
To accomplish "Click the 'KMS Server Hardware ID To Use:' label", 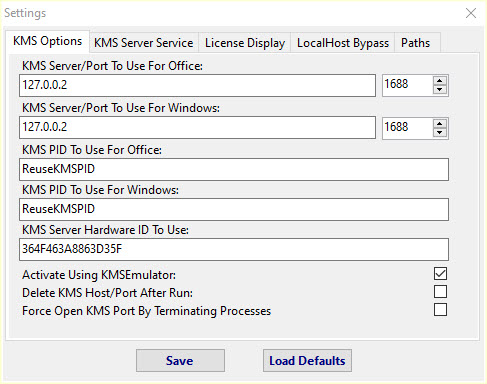I will [x=105, y=230].
